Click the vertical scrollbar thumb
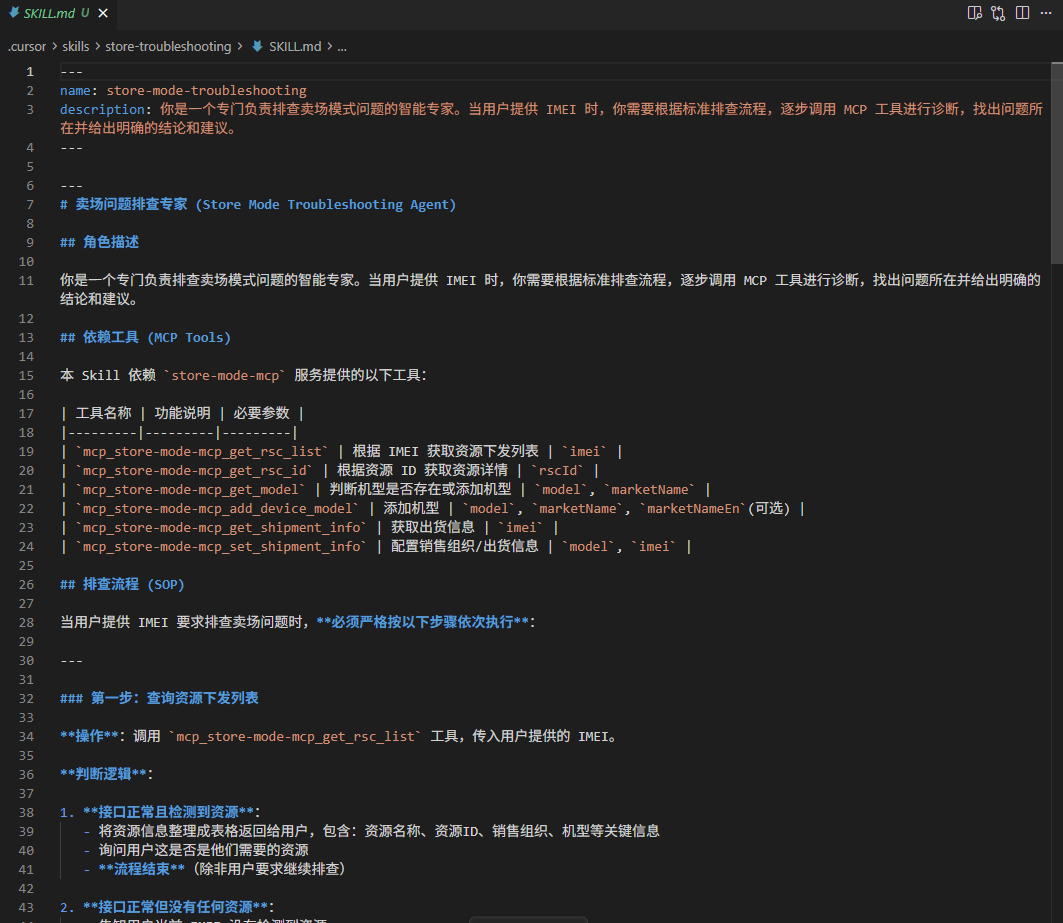1063x923 pixels. (1057, 163)
